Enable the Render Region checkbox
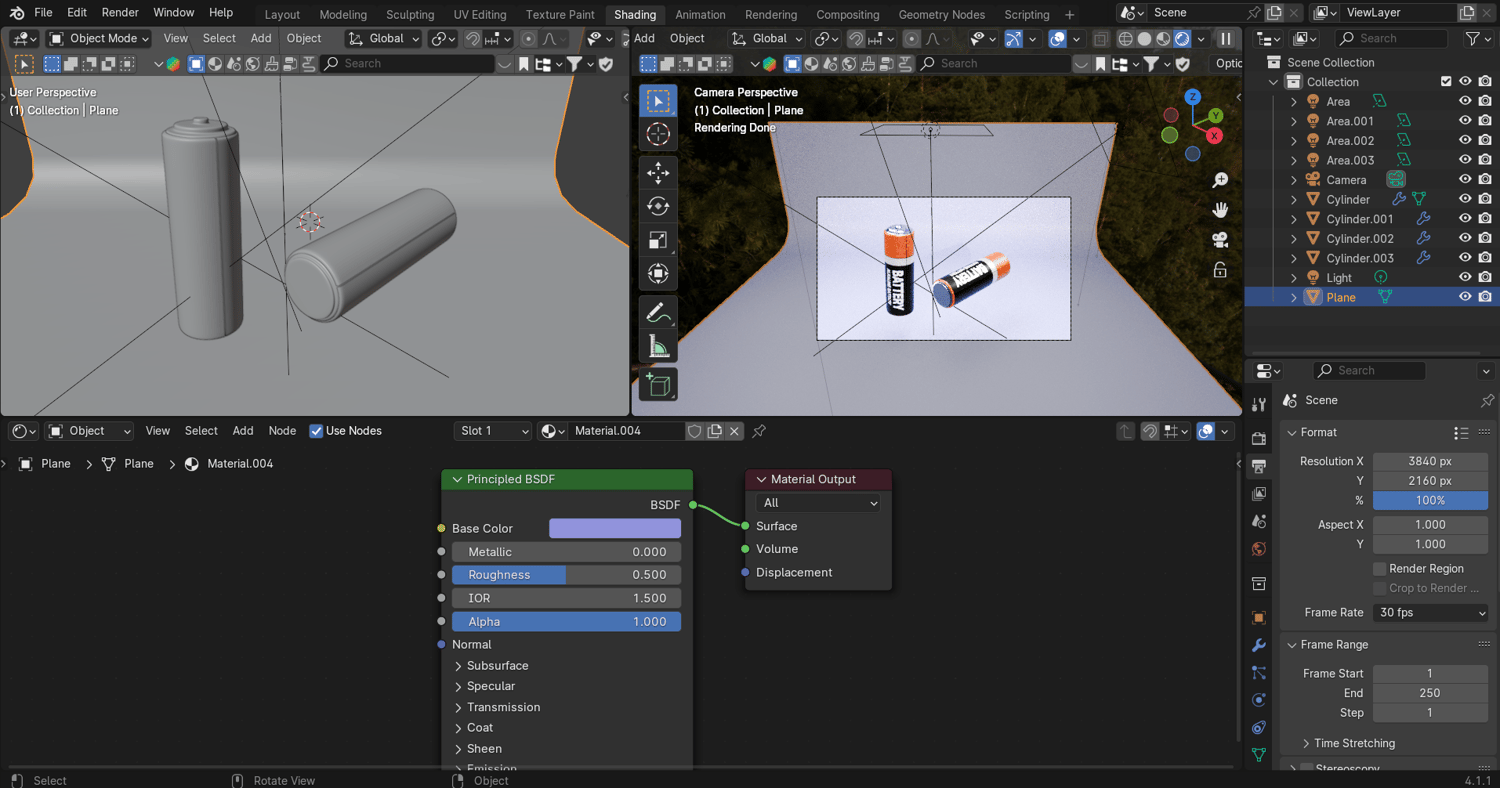 point(1380,569)
